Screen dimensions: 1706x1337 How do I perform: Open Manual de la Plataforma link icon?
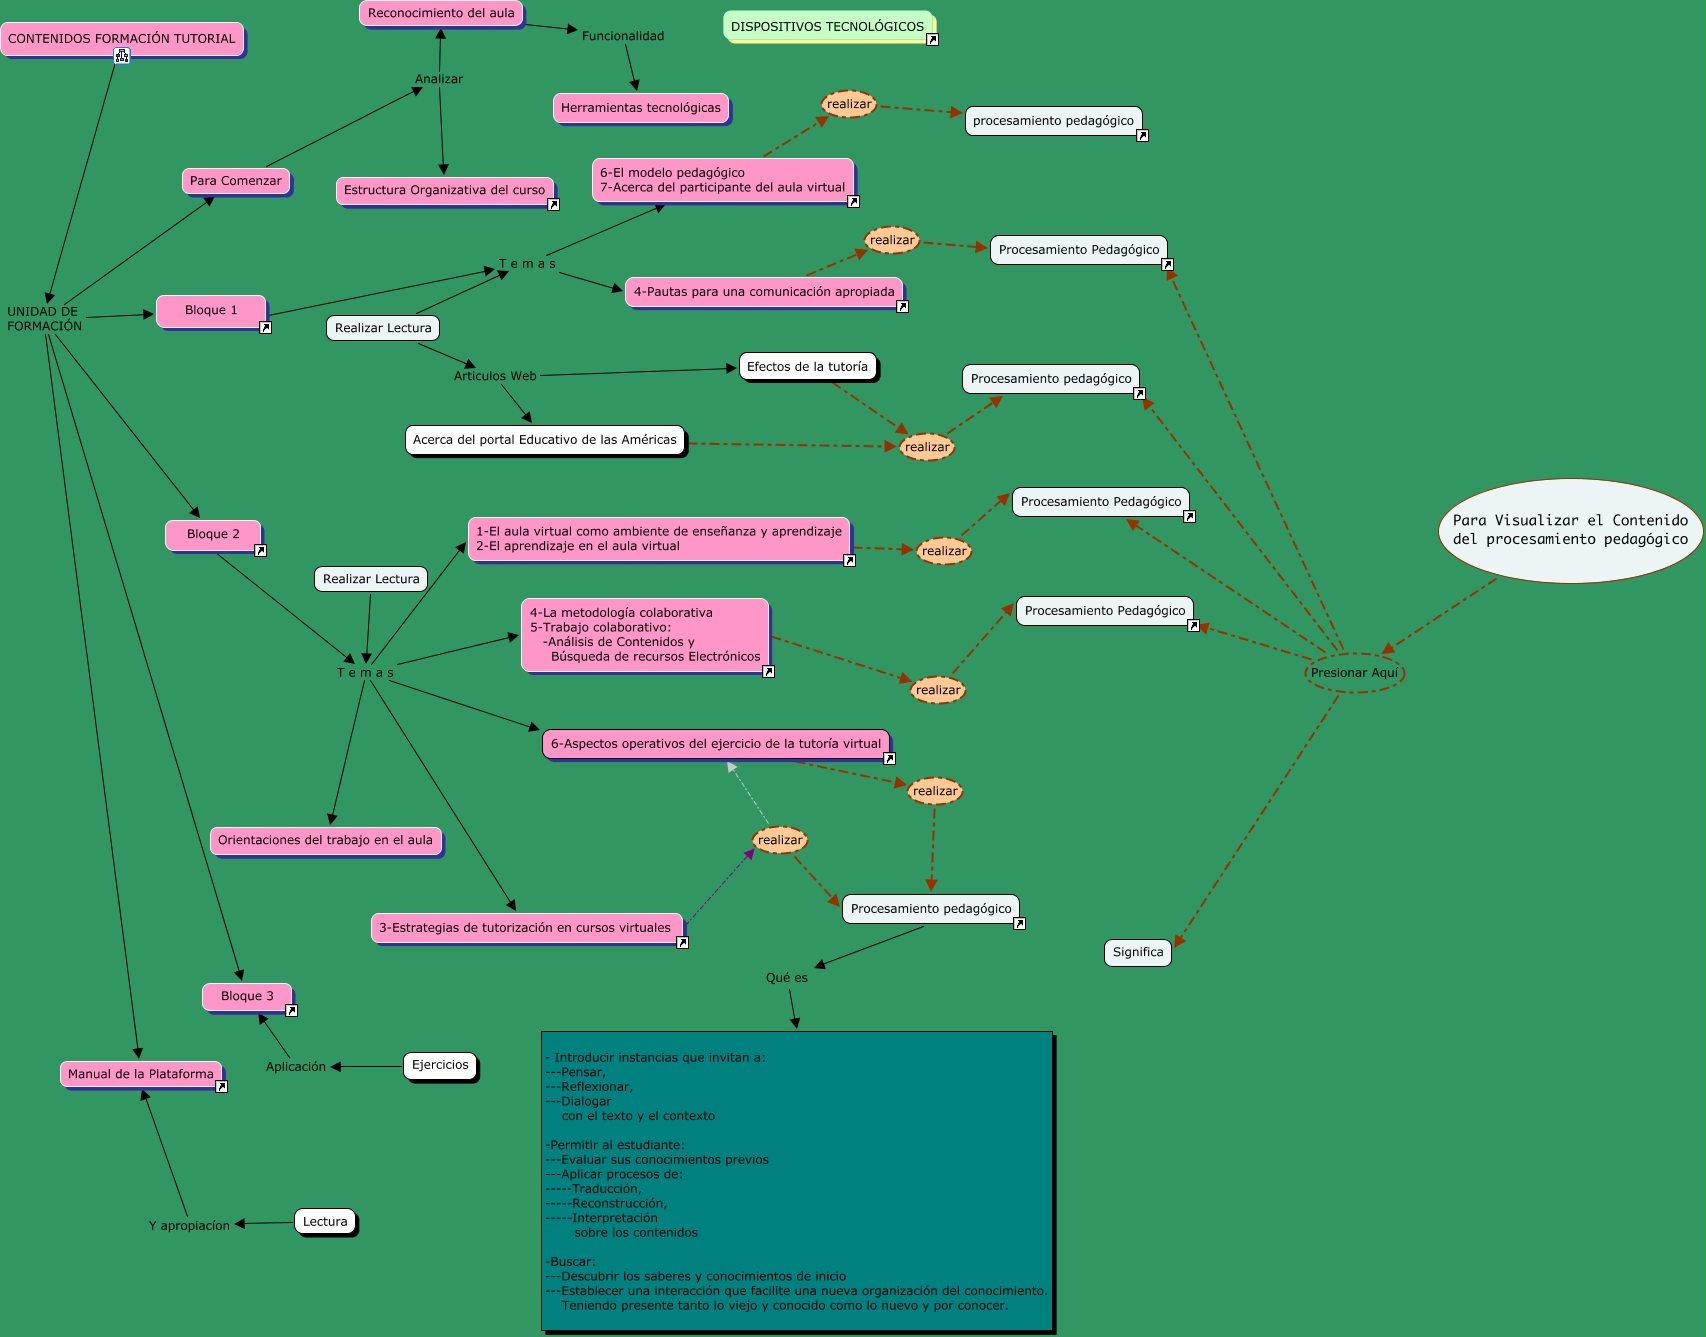click(x=221, y=1087)
